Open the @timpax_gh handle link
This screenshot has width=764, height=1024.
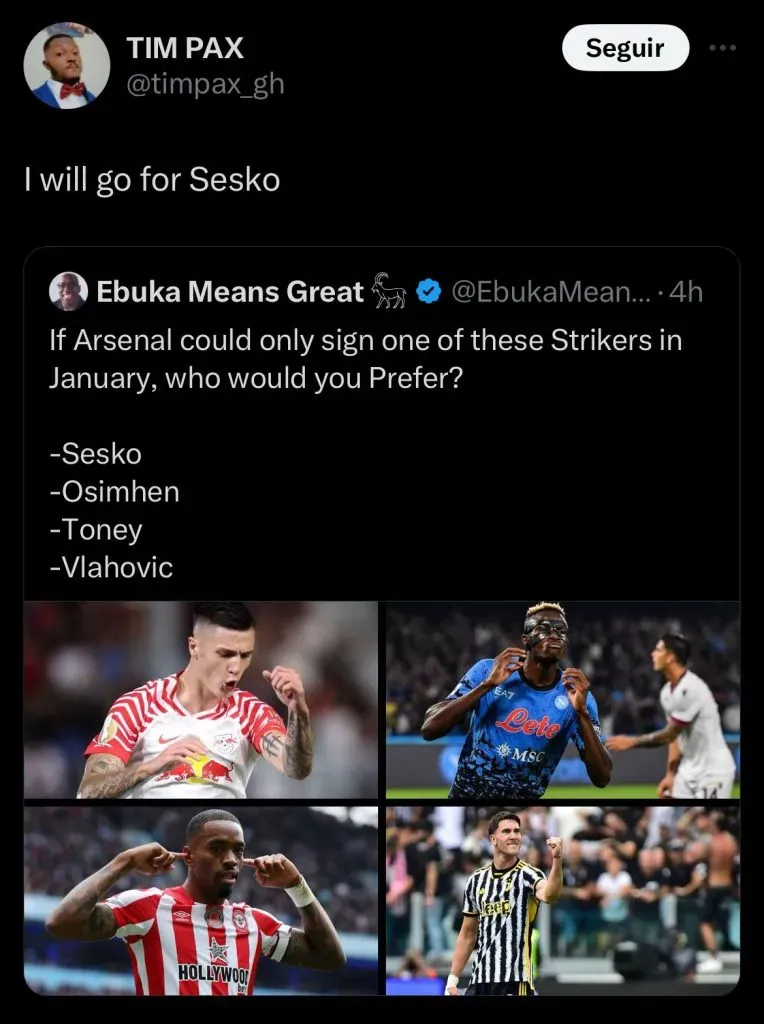coord(205,84)
